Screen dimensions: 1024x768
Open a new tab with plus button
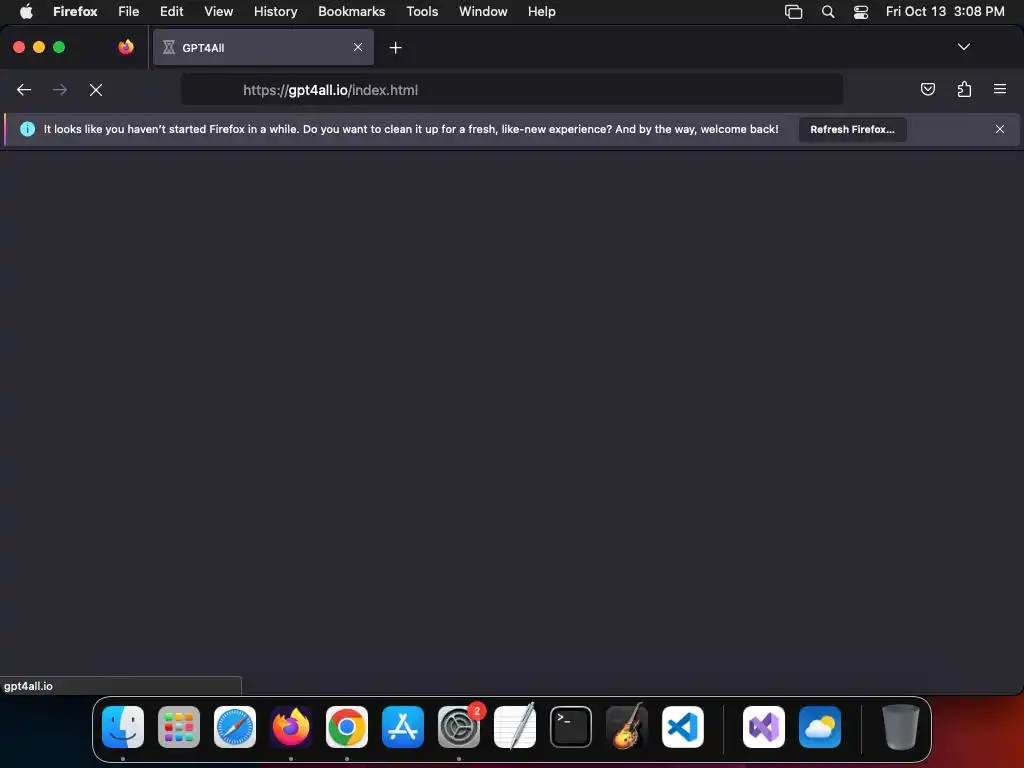click(396, 48)
